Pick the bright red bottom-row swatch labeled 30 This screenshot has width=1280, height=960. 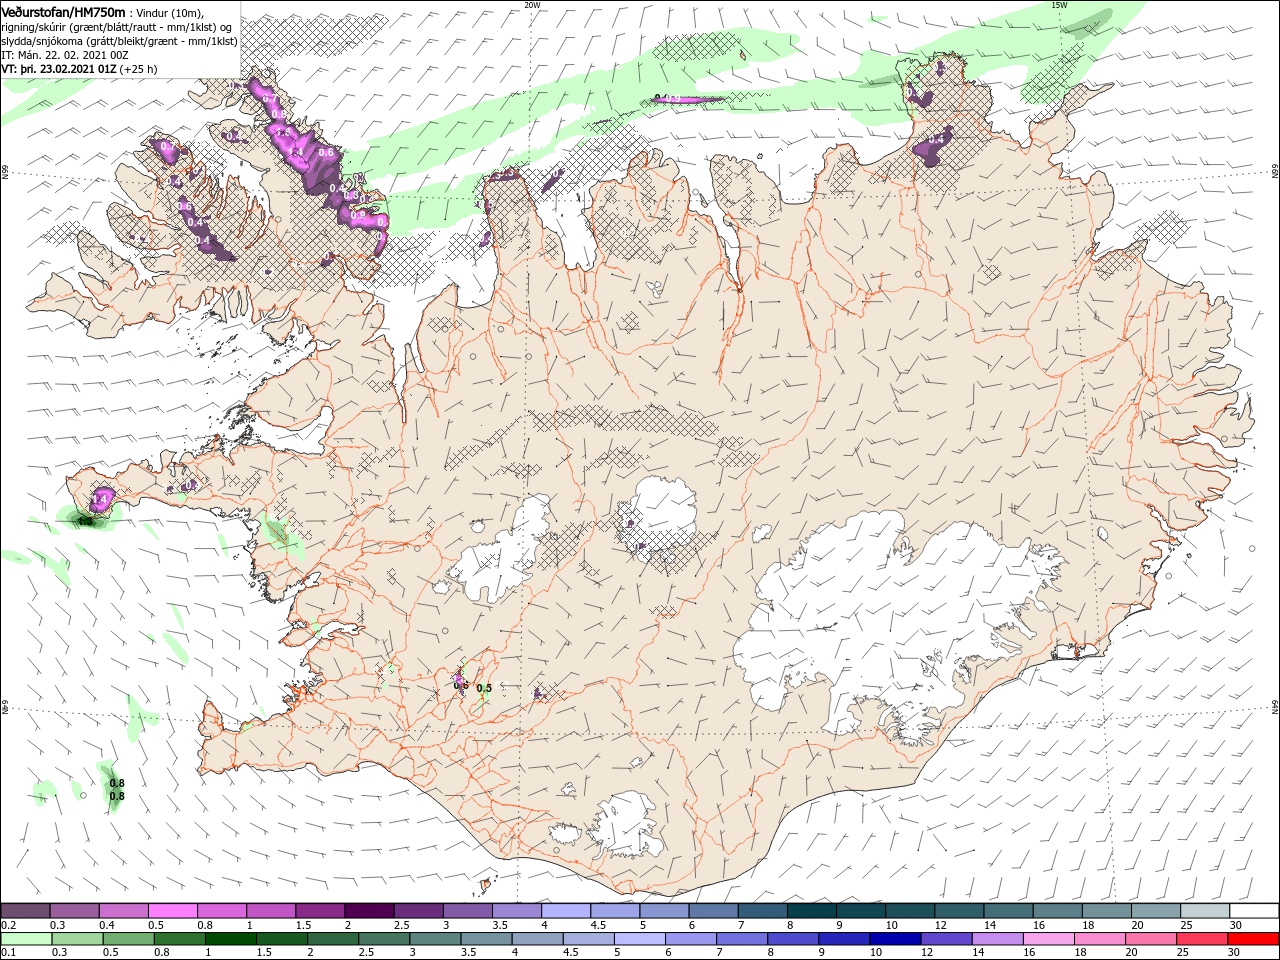(x=1253, y=939)
